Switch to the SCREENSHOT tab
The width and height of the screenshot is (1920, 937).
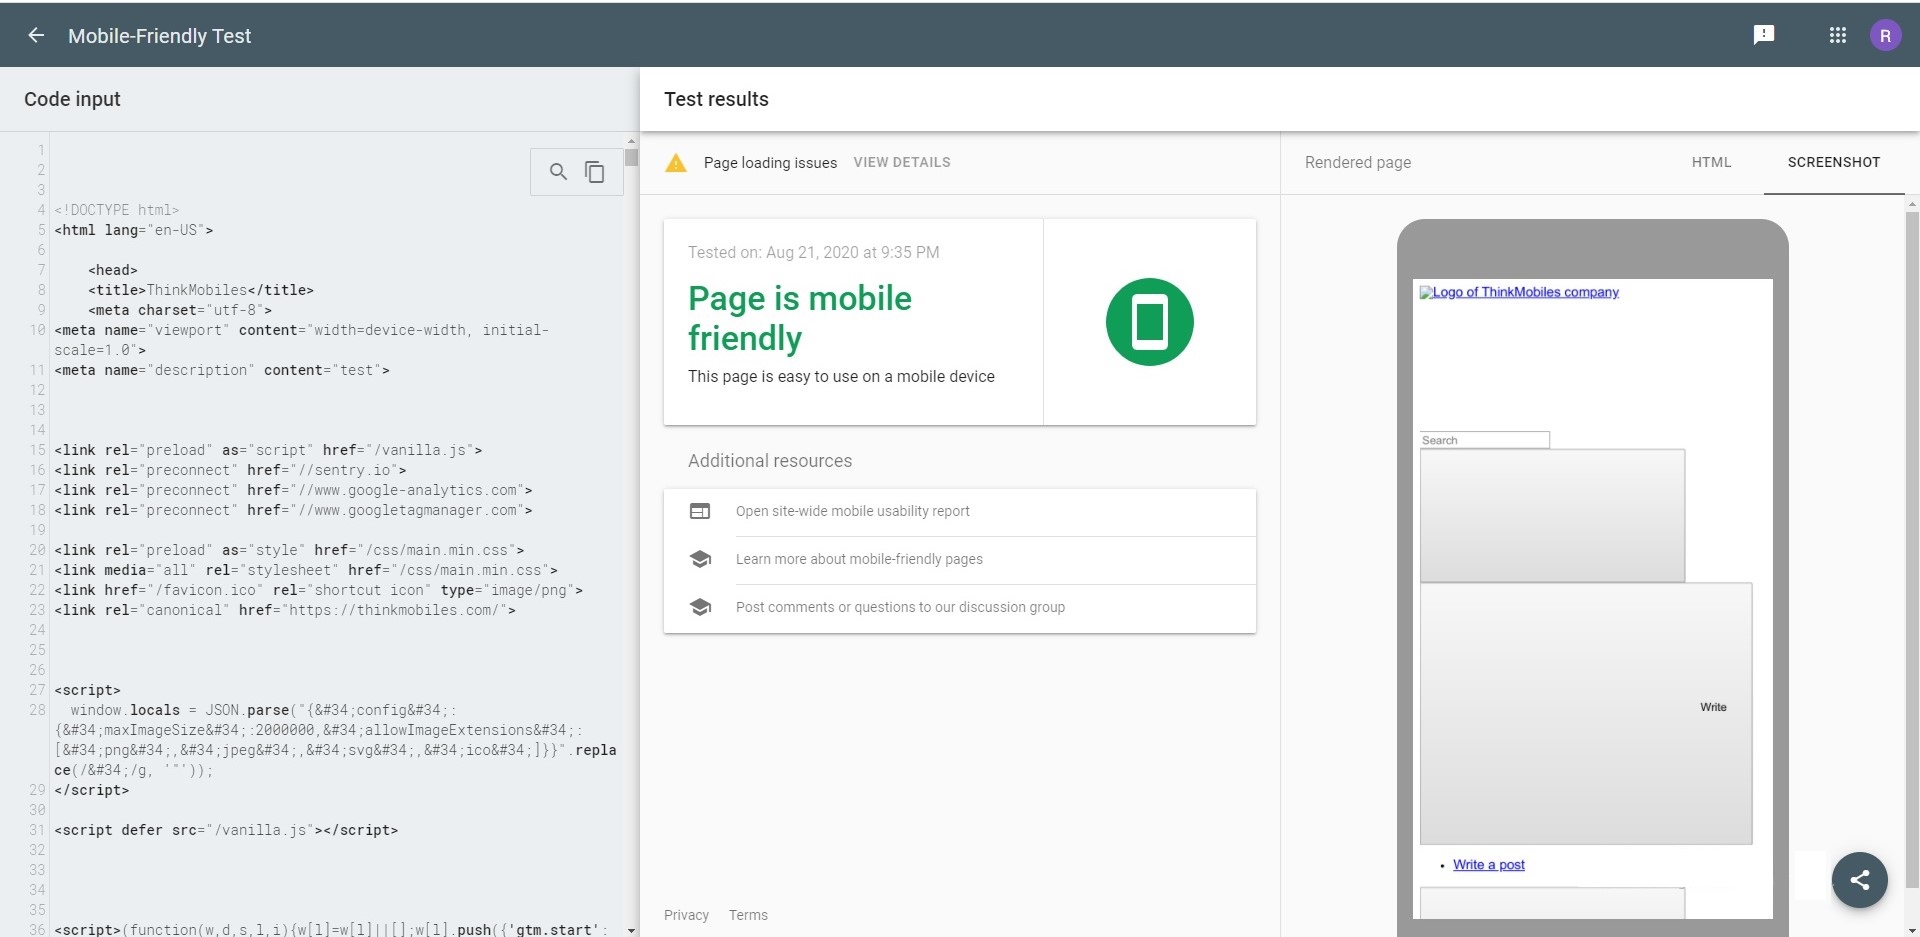click(1833, 162)
